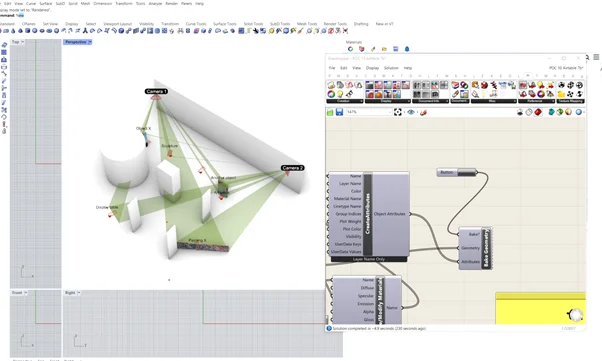Viewport: 602px width, 361px height.
Task: Click the Modify Material component title bar
Action: coord(380,300)
